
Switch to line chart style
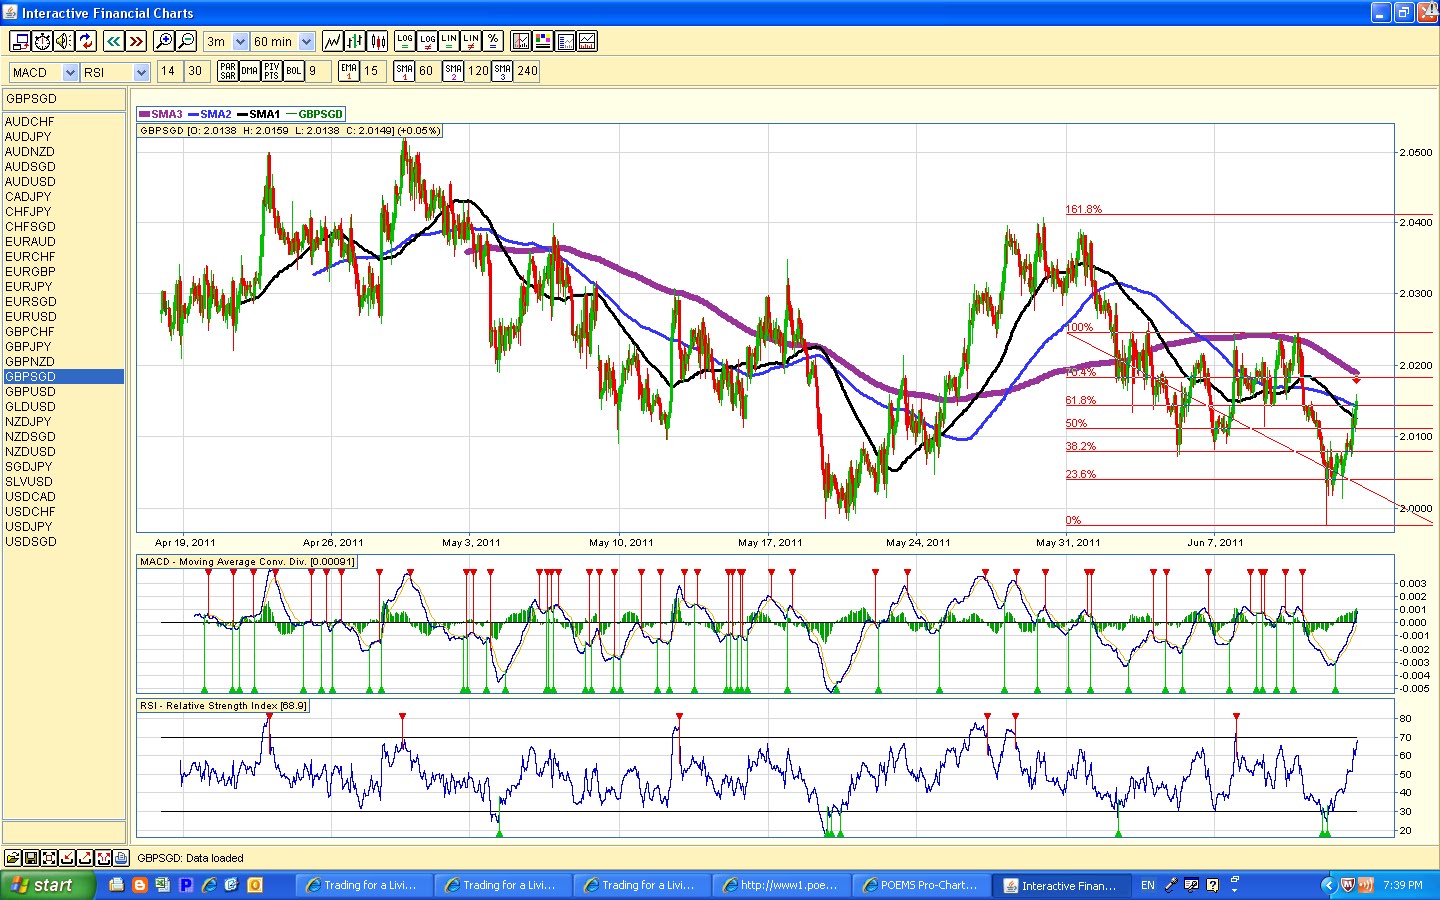point(332,41)
